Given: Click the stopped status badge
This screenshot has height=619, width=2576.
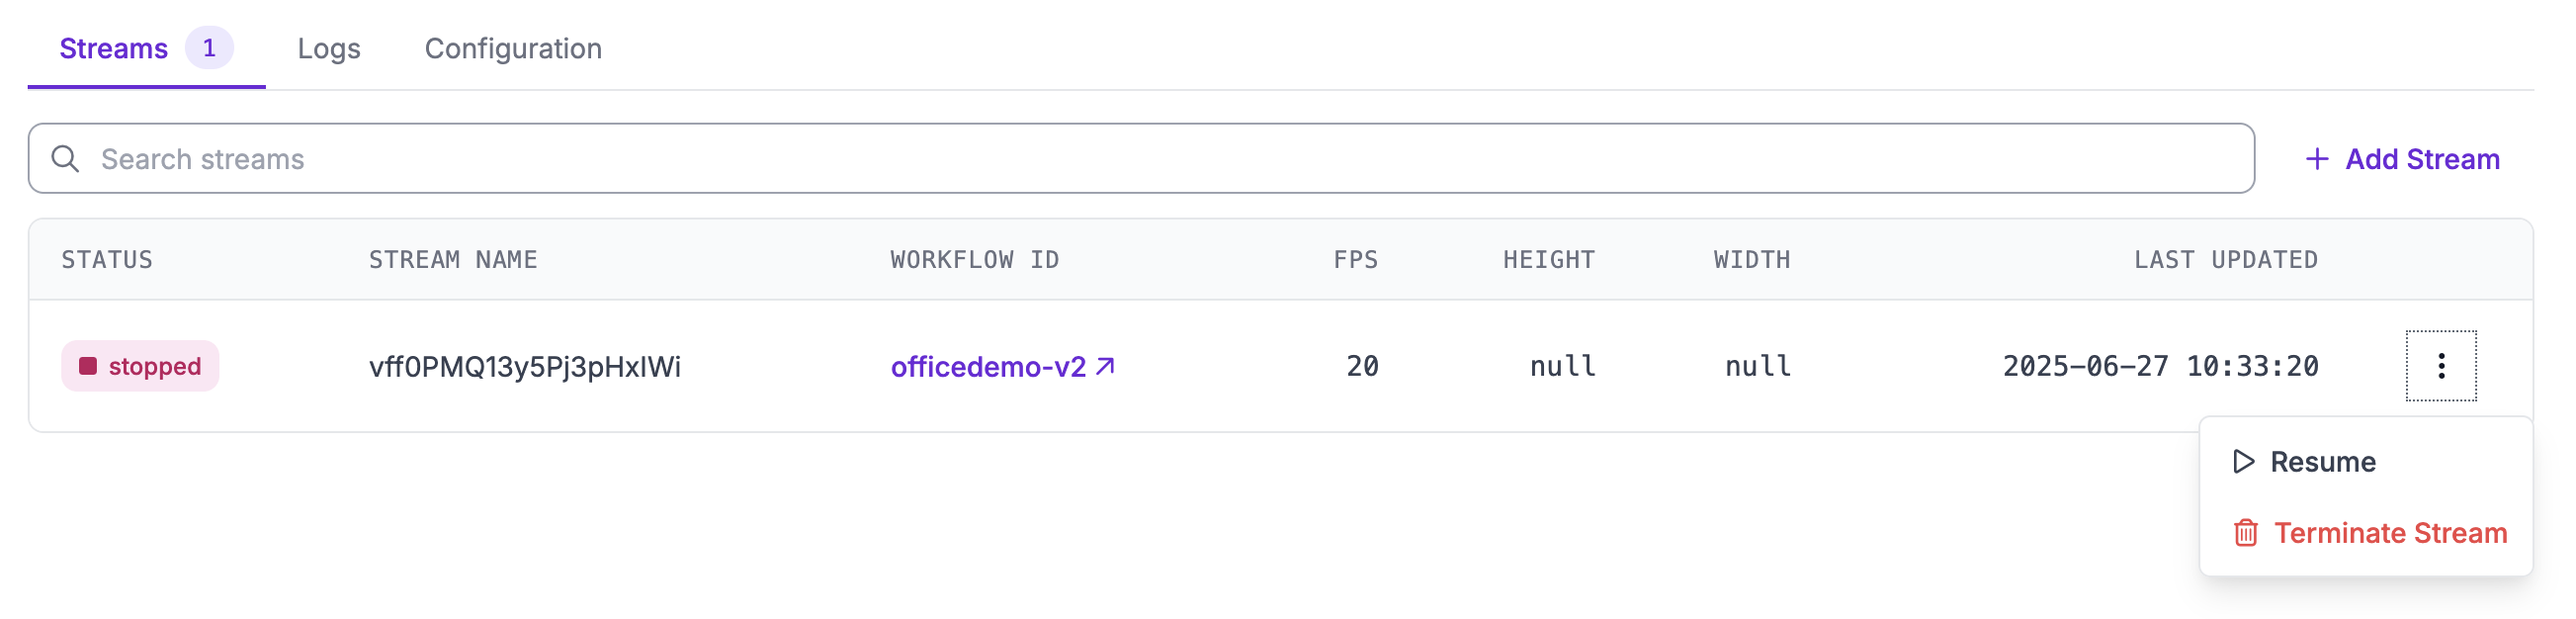Looking at the screenshot, I should (x=140, y=366).
